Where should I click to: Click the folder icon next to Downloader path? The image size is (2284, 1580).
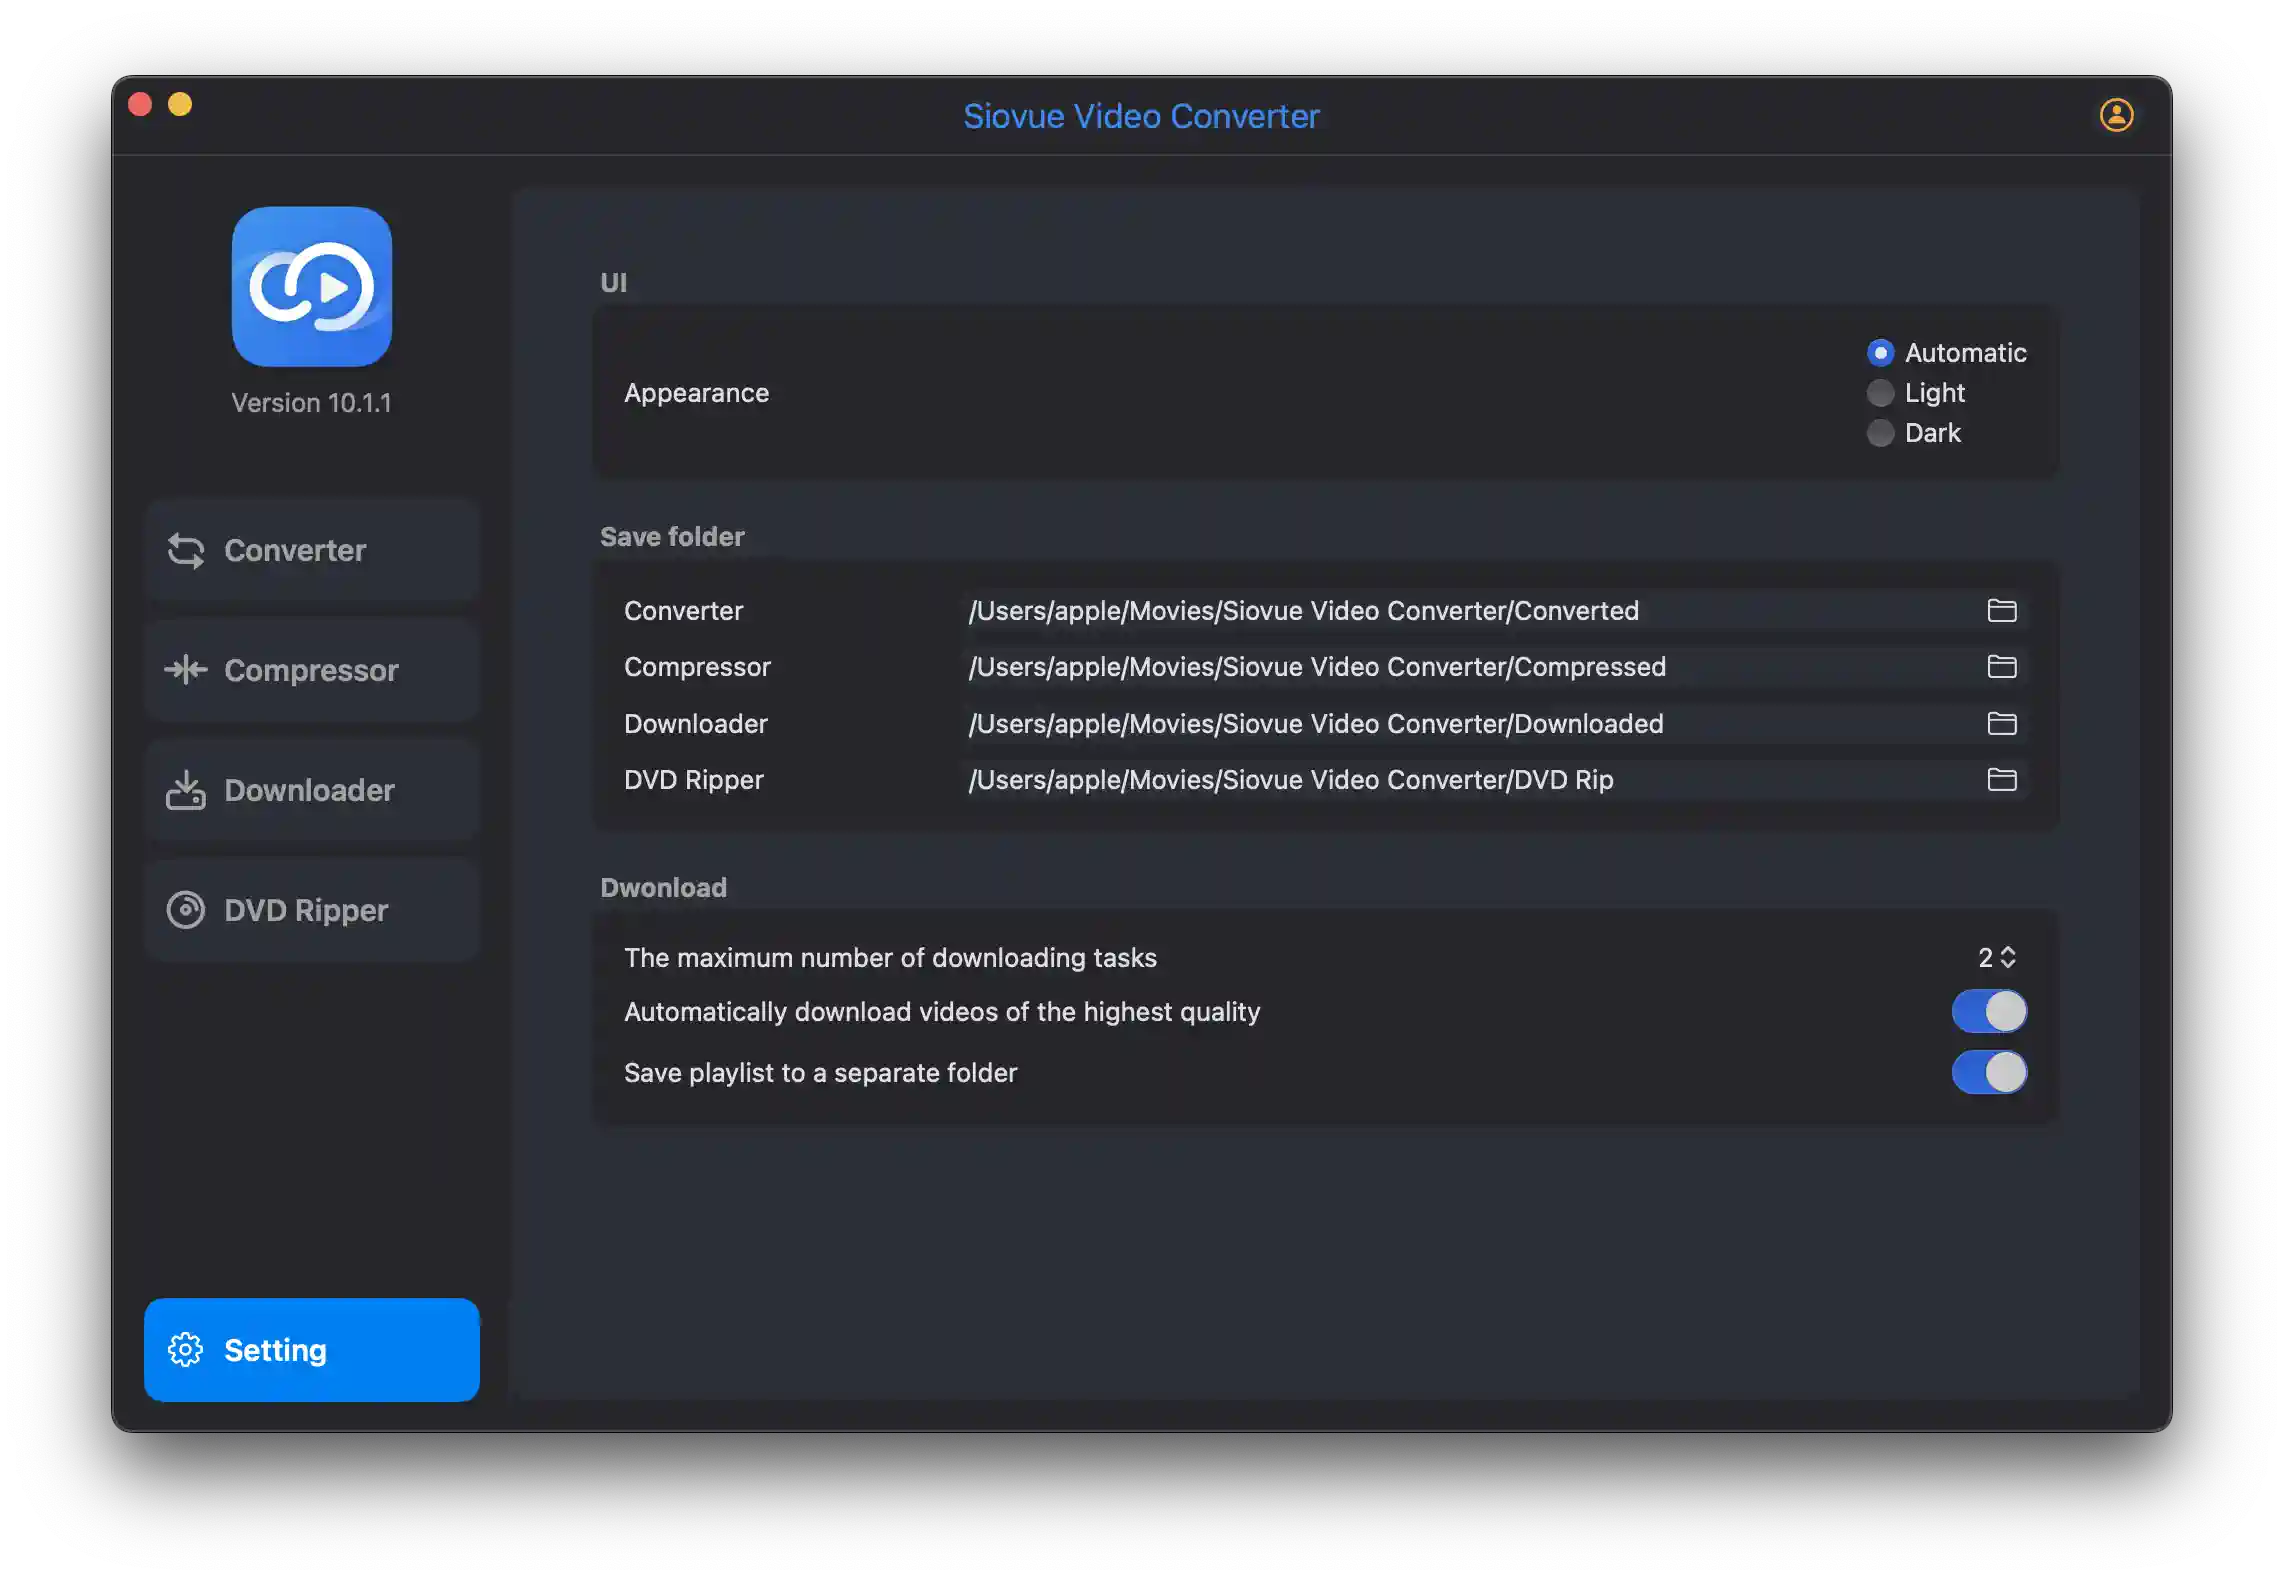coord(2003,722)
